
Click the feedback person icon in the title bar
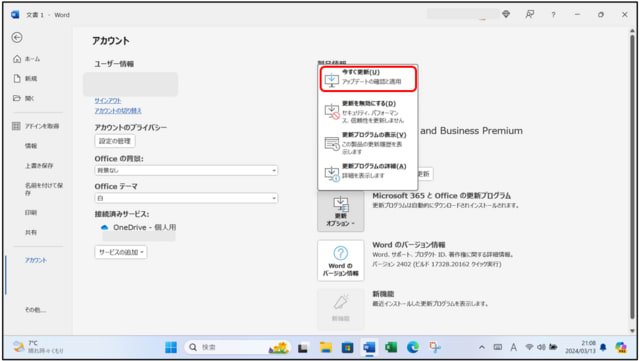pos(529,15)
